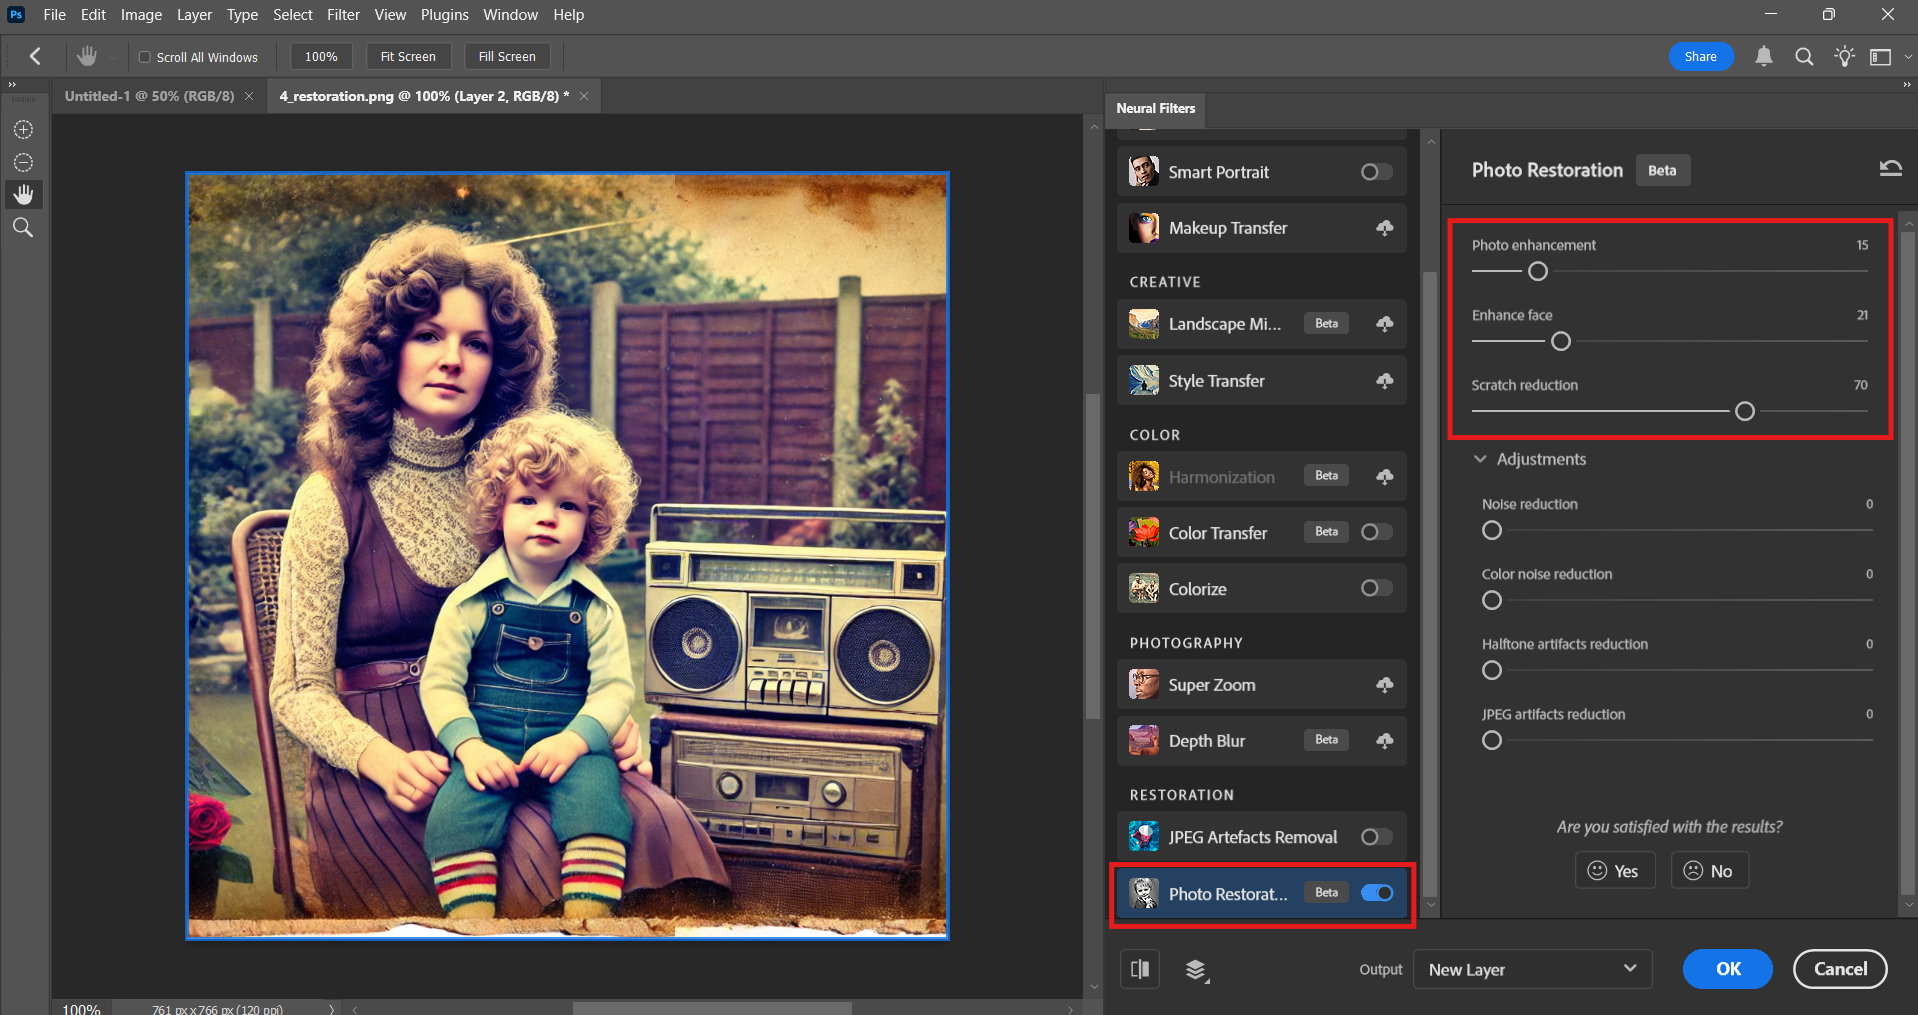The width and height of the screenshot is (1918, 1015).
Task: Click the layer preview stack icon
Action: click(1196, 970)
